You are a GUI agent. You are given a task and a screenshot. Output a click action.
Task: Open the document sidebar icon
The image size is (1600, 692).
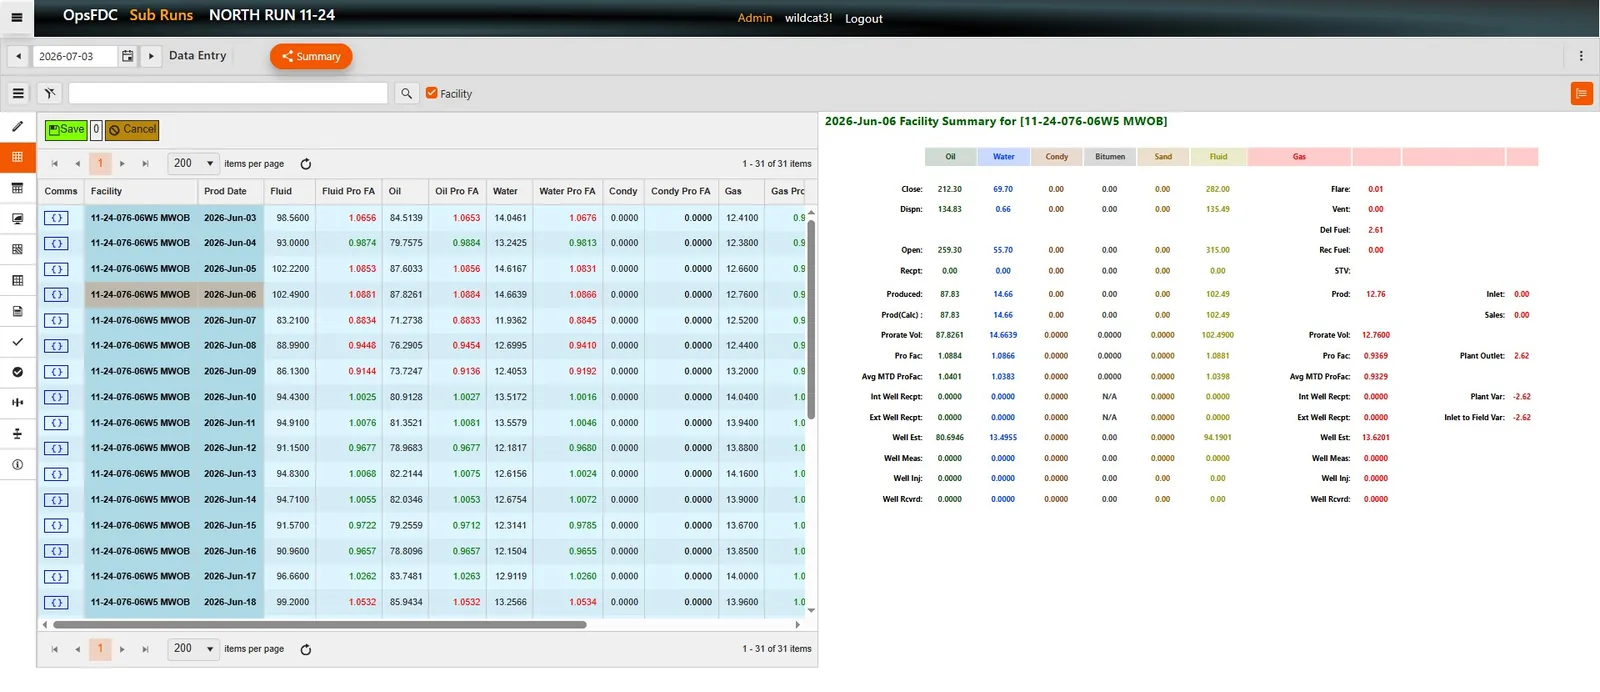[x=17, y=311]
